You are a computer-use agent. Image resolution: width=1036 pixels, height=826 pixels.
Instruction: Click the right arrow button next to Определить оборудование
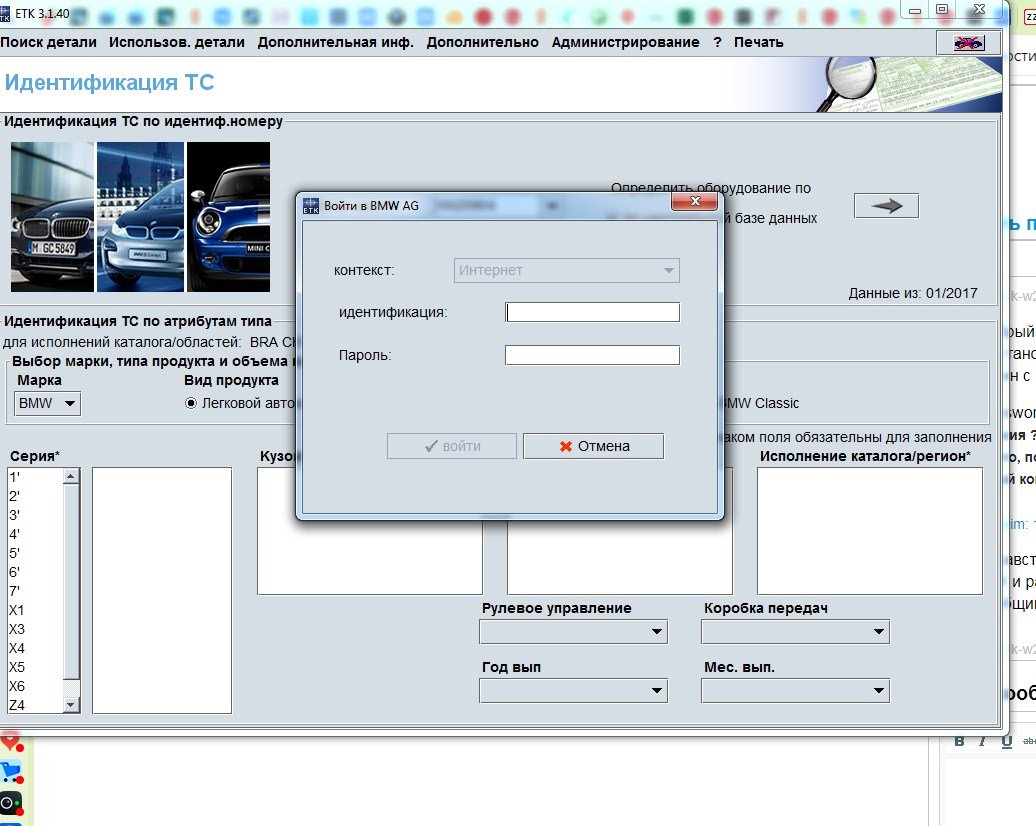(886, 206)
